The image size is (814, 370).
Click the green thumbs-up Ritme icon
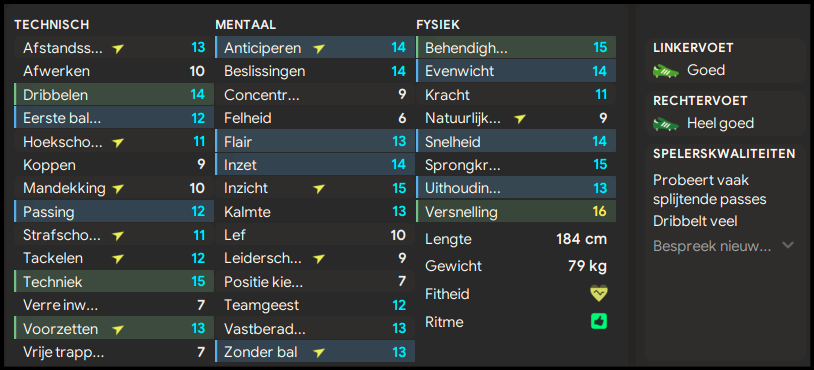[x=599, y=322]
